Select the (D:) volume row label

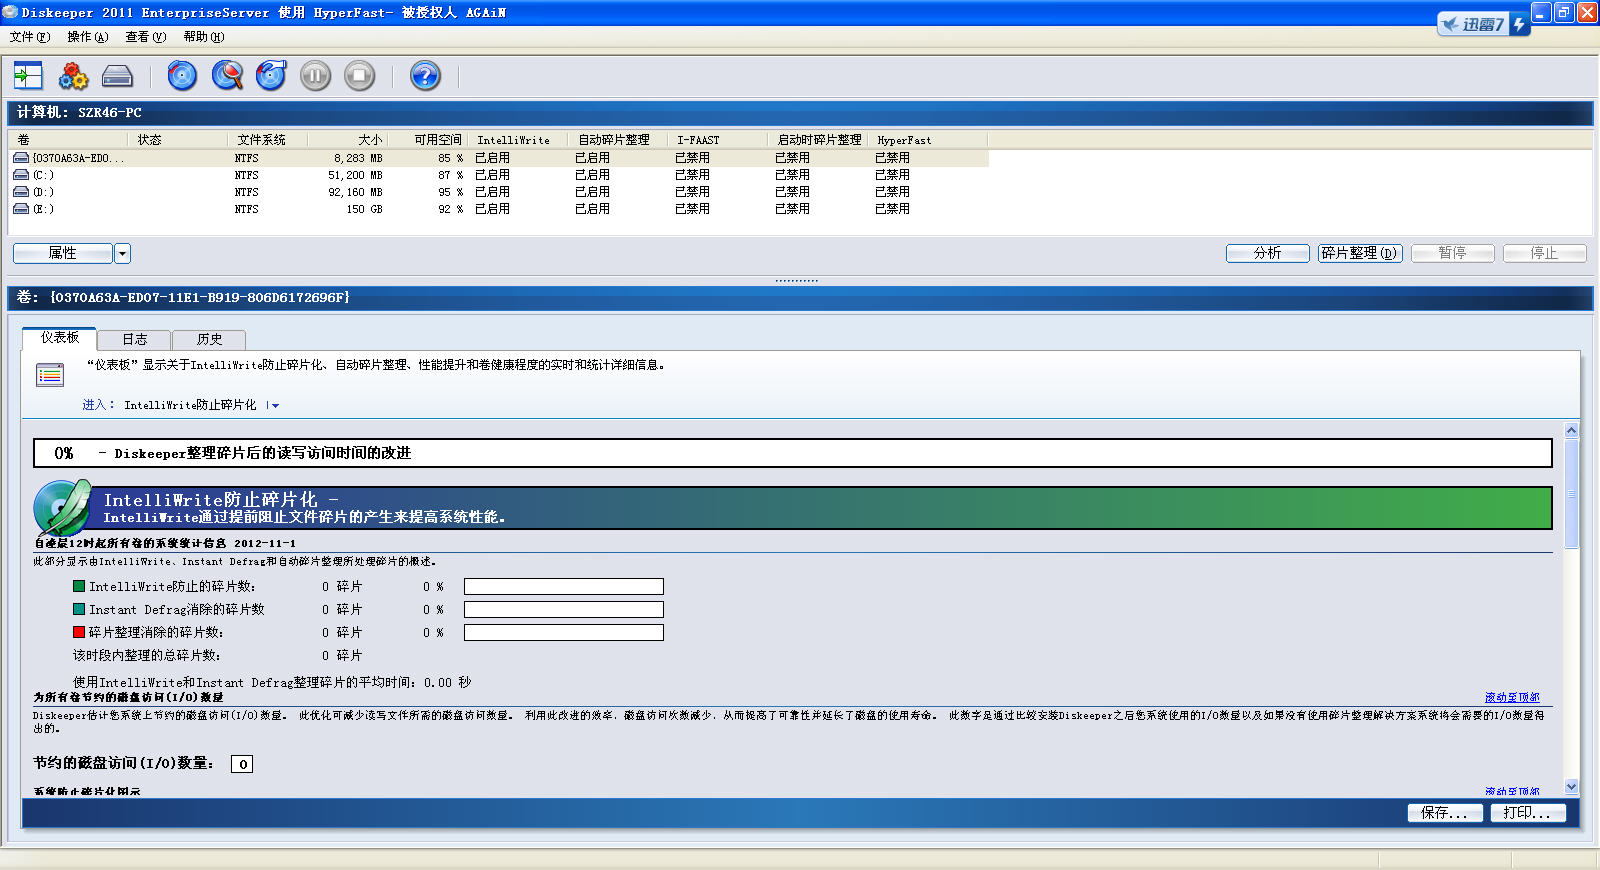(x=44, y=192)
